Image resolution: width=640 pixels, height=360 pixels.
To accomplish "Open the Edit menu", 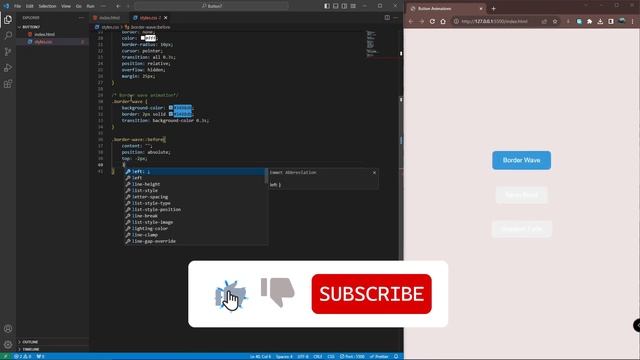I will coord(30,6).
